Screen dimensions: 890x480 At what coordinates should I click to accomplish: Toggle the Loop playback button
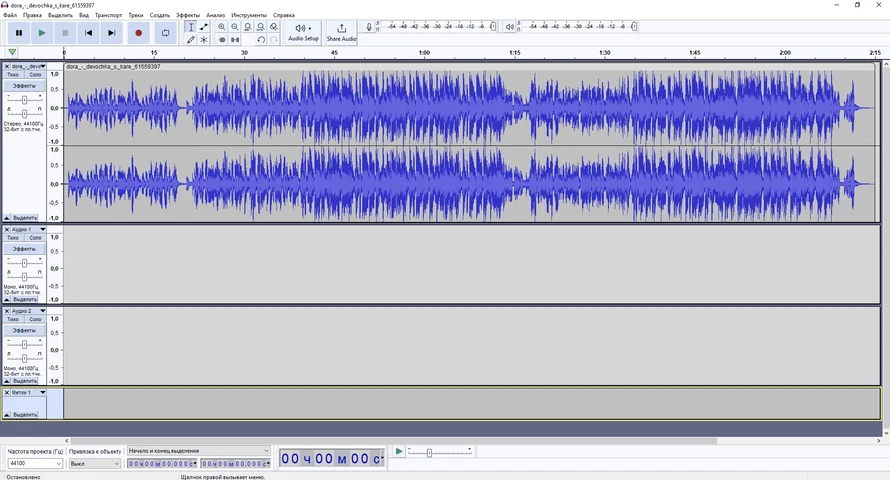pos(165,33)
